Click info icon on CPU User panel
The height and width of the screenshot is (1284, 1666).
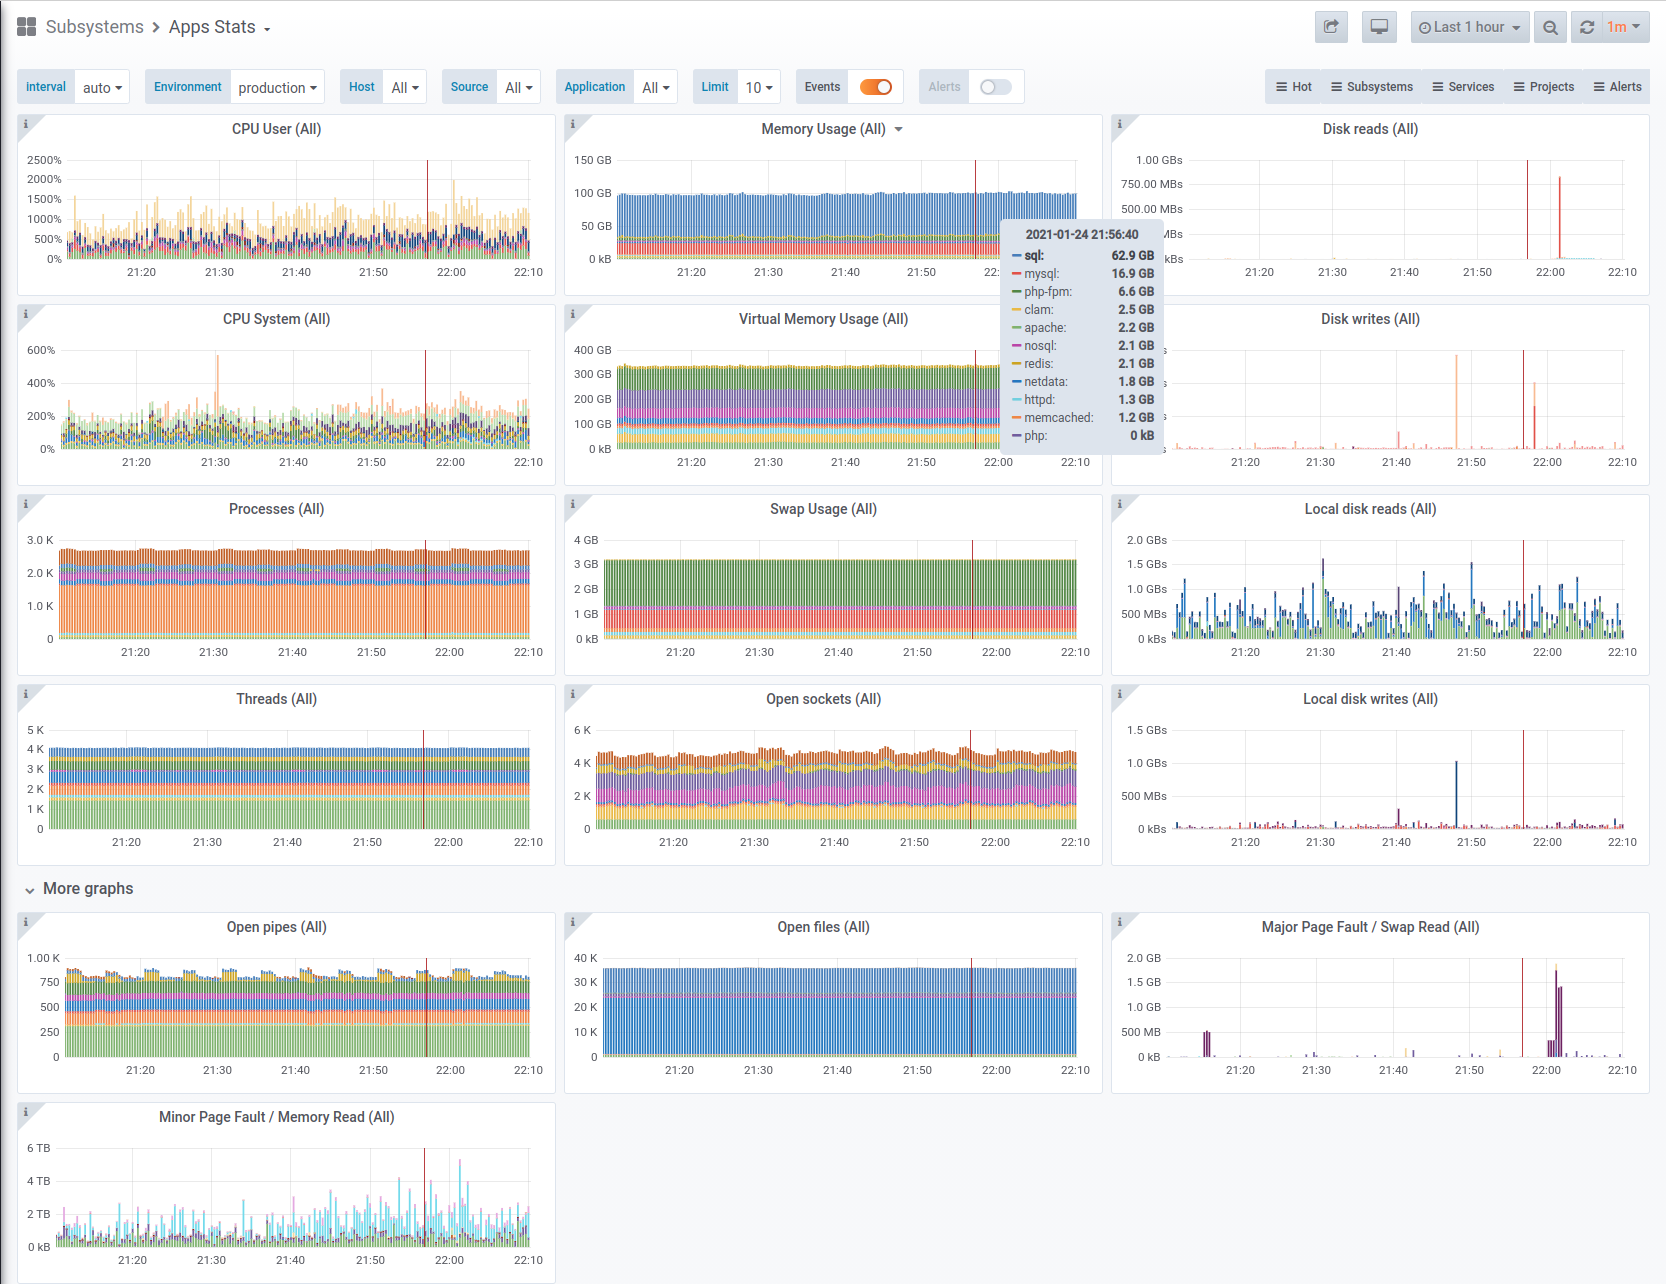tap(26, 124)
